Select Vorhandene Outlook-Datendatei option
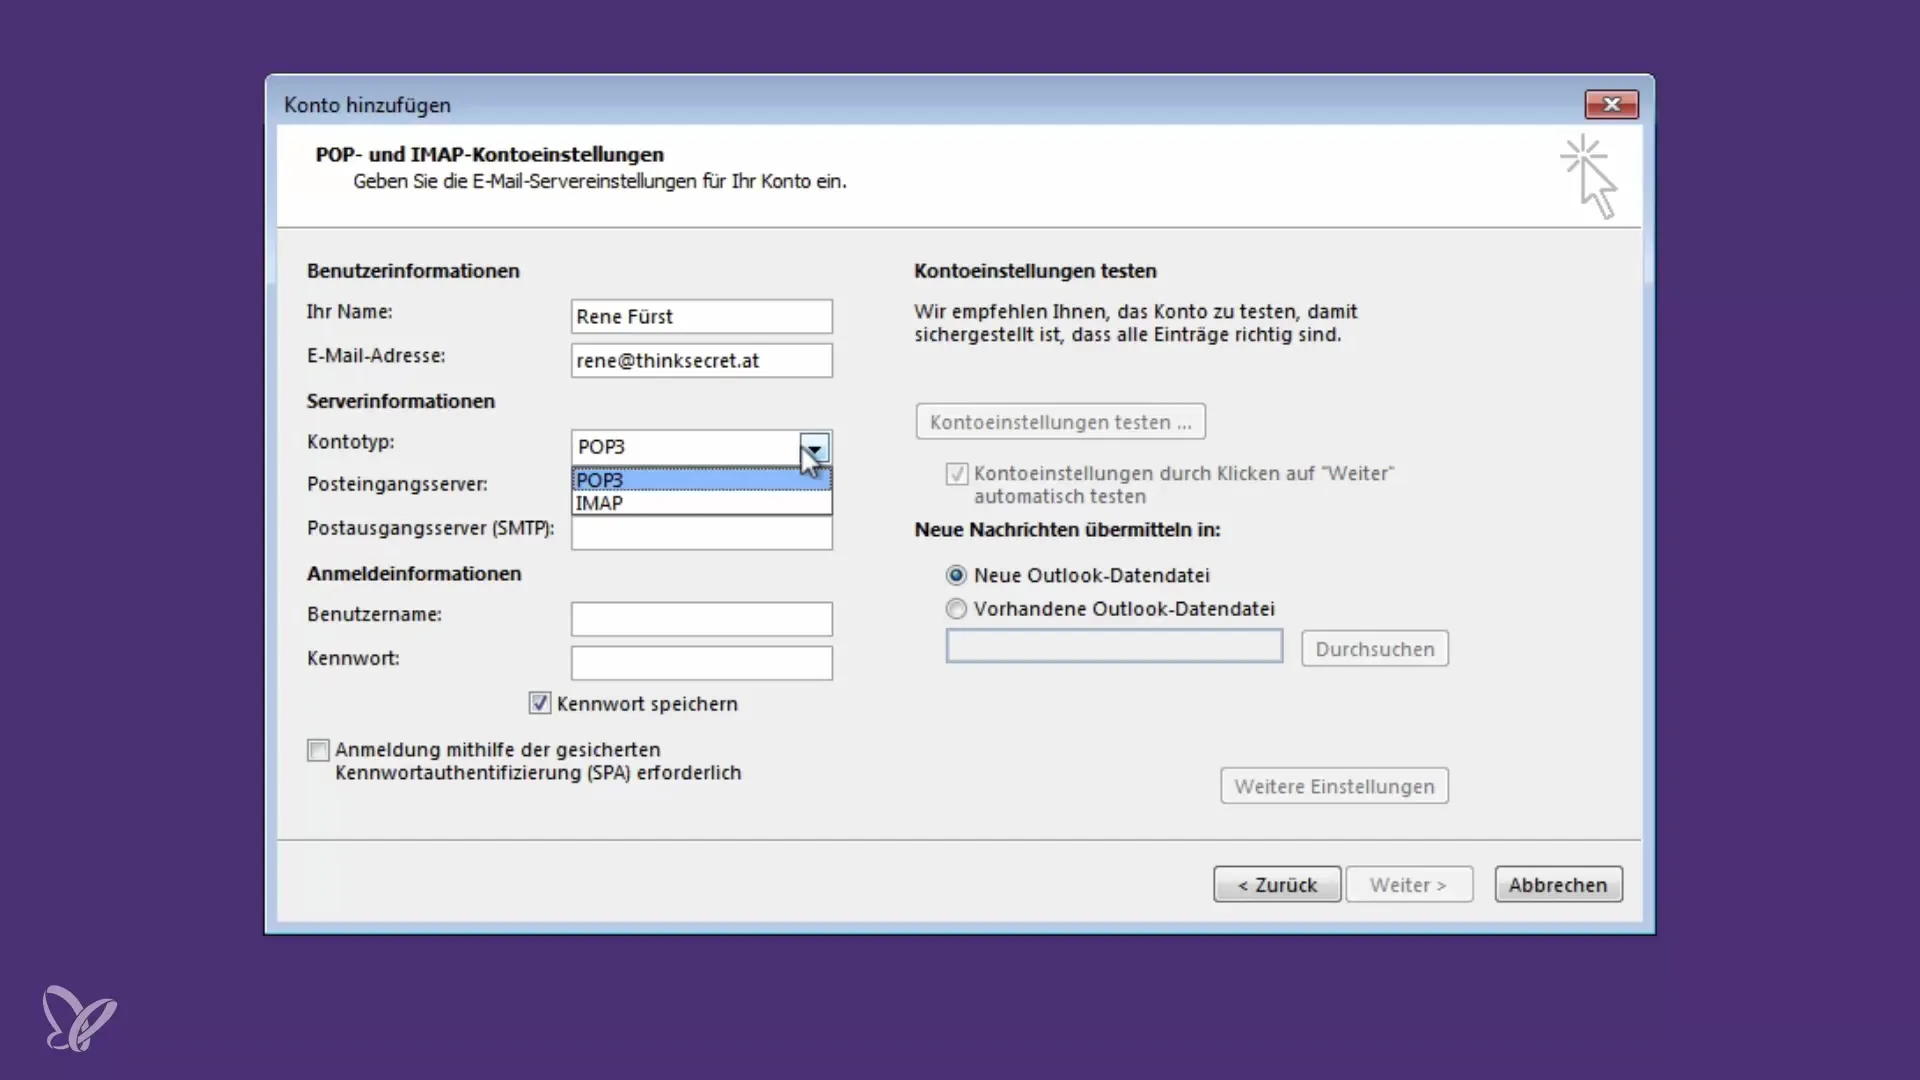This screenshot has height=1080, width=1920. [956, 608]
